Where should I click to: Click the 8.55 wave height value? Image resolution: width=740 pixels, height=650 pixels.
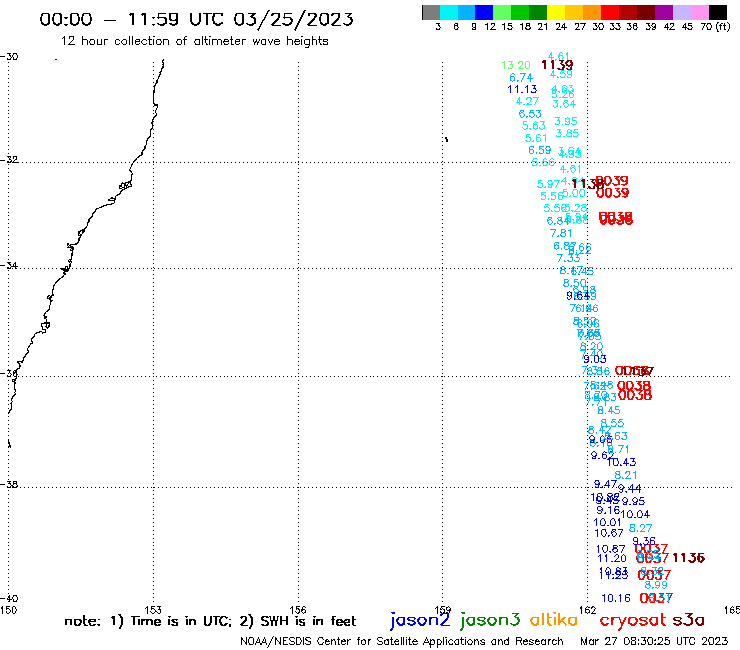[x=612, y=423]
